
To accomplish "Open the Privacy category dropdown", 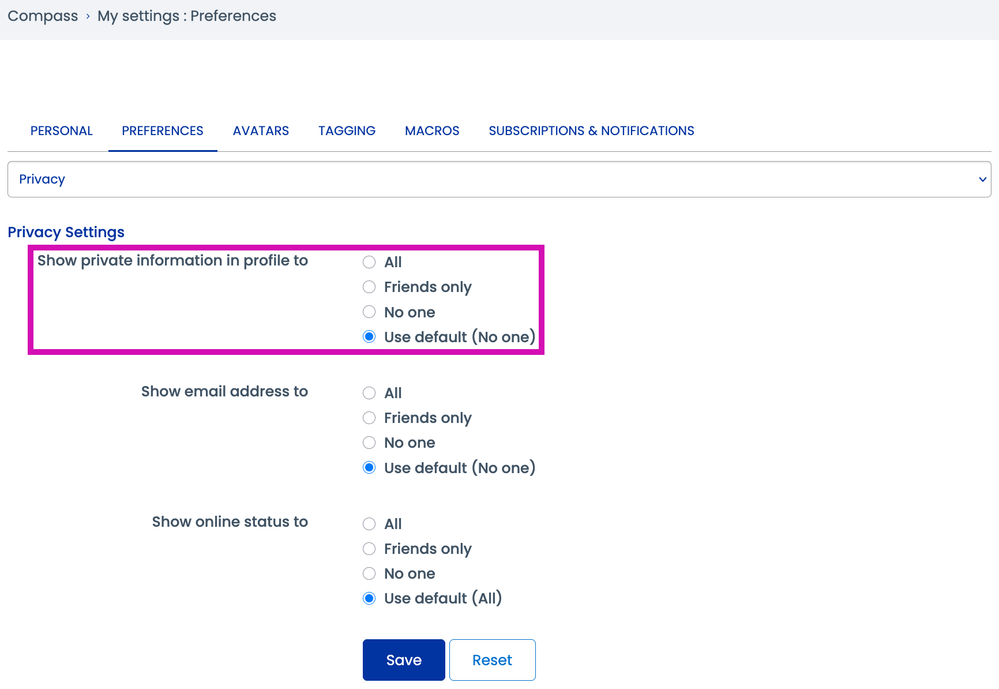I will coord(499,179).
